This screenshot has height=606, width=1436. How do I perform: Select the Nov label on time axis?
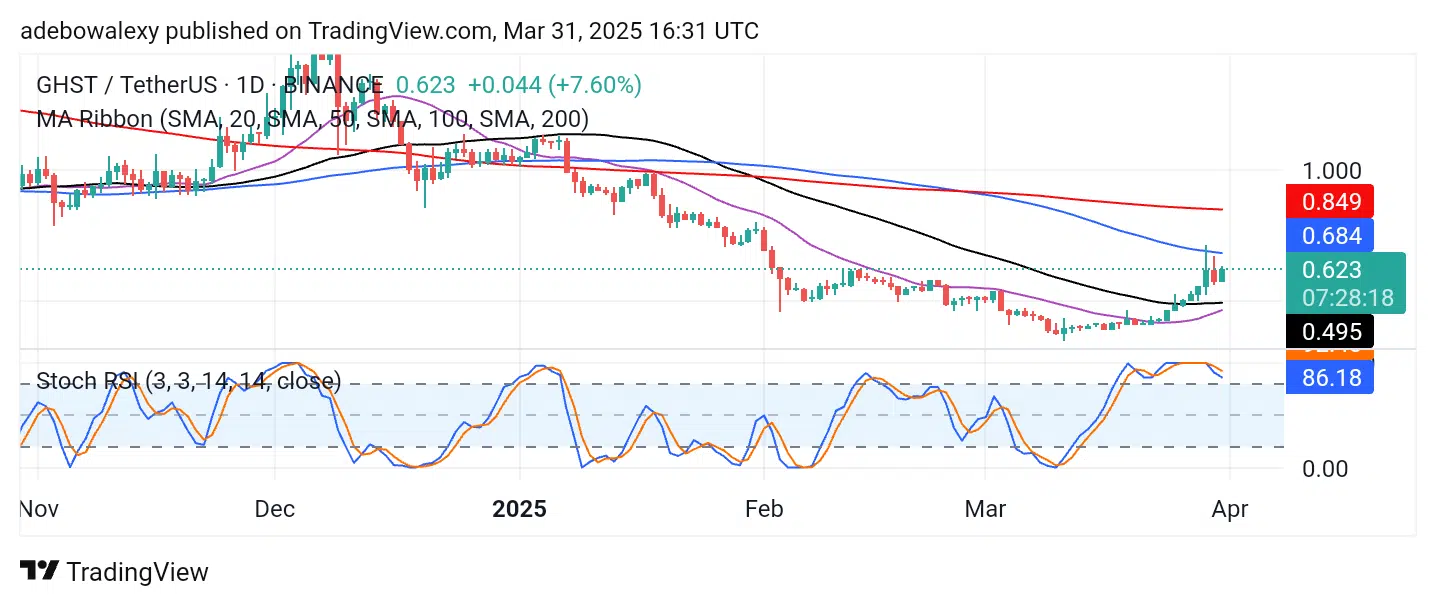point(40,509)
